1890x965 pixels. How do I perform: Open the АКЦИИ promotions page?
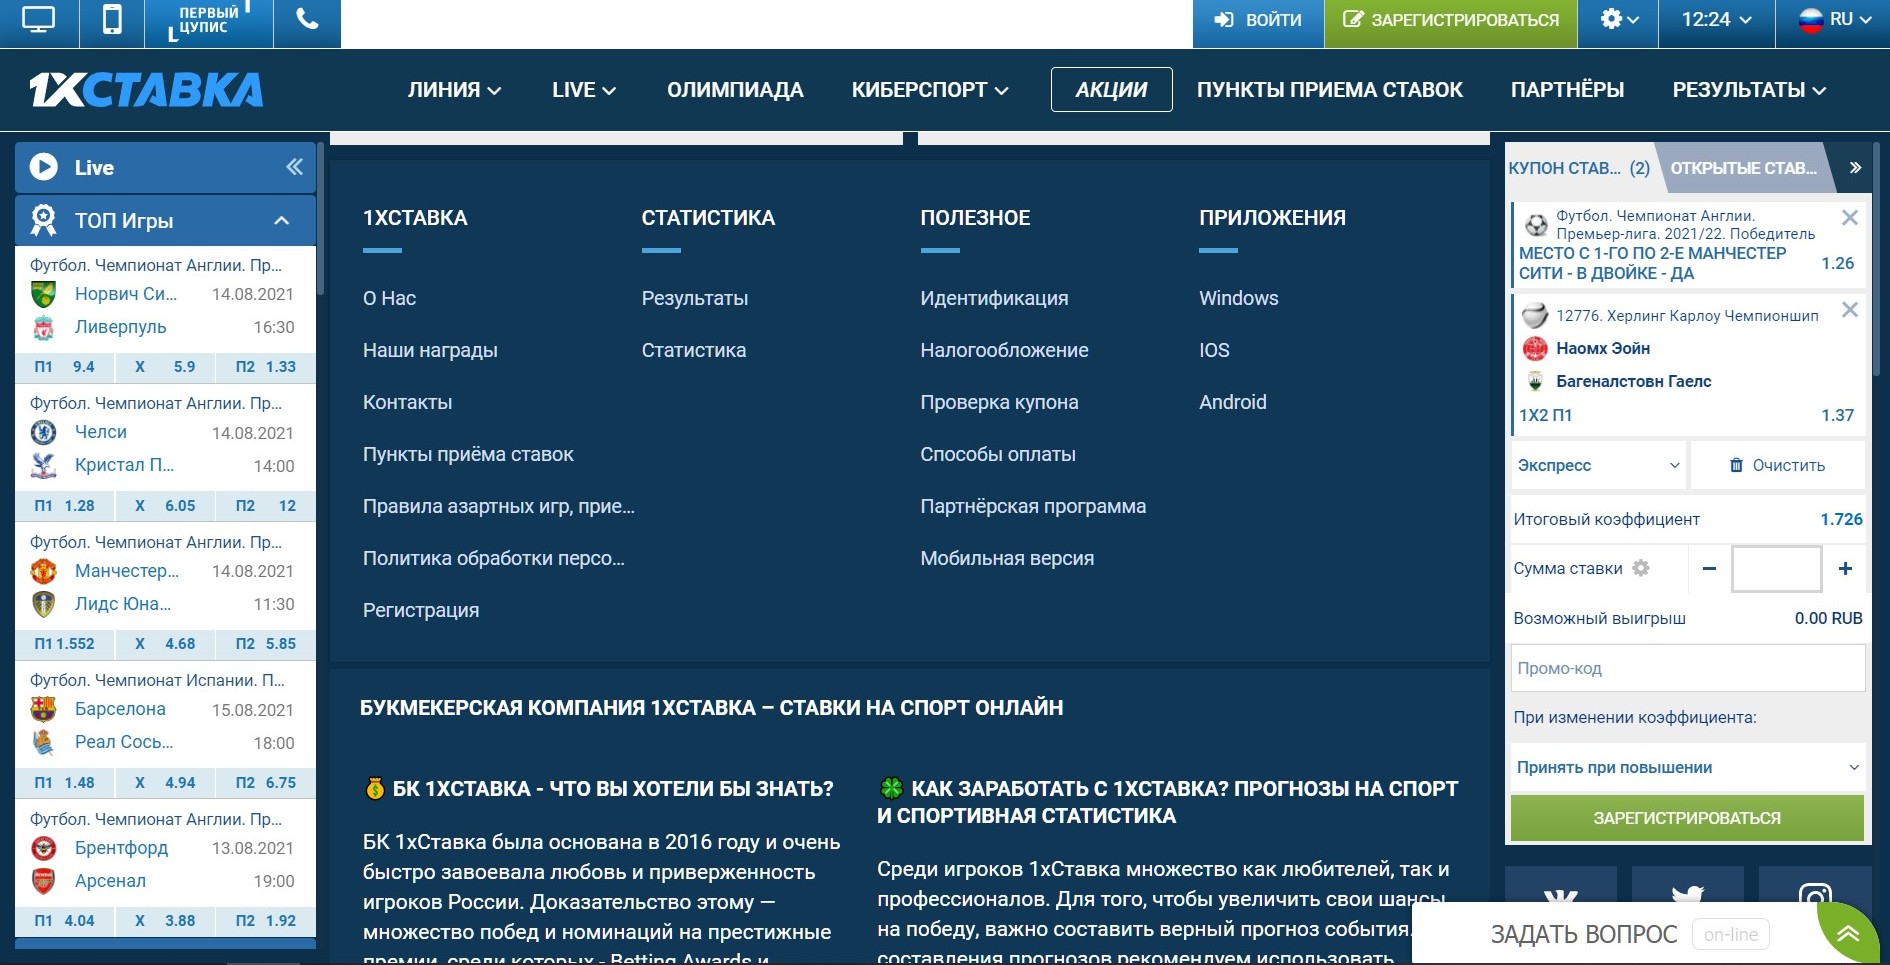1111,90
